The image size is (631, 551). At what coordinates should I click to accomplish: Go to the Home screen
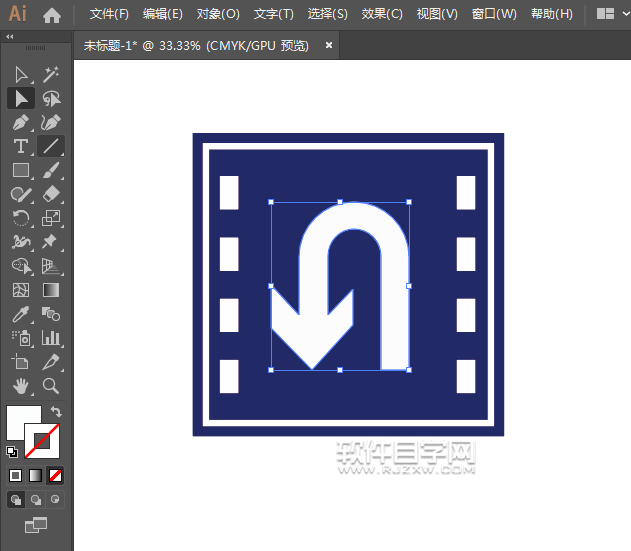click(52, 14)
